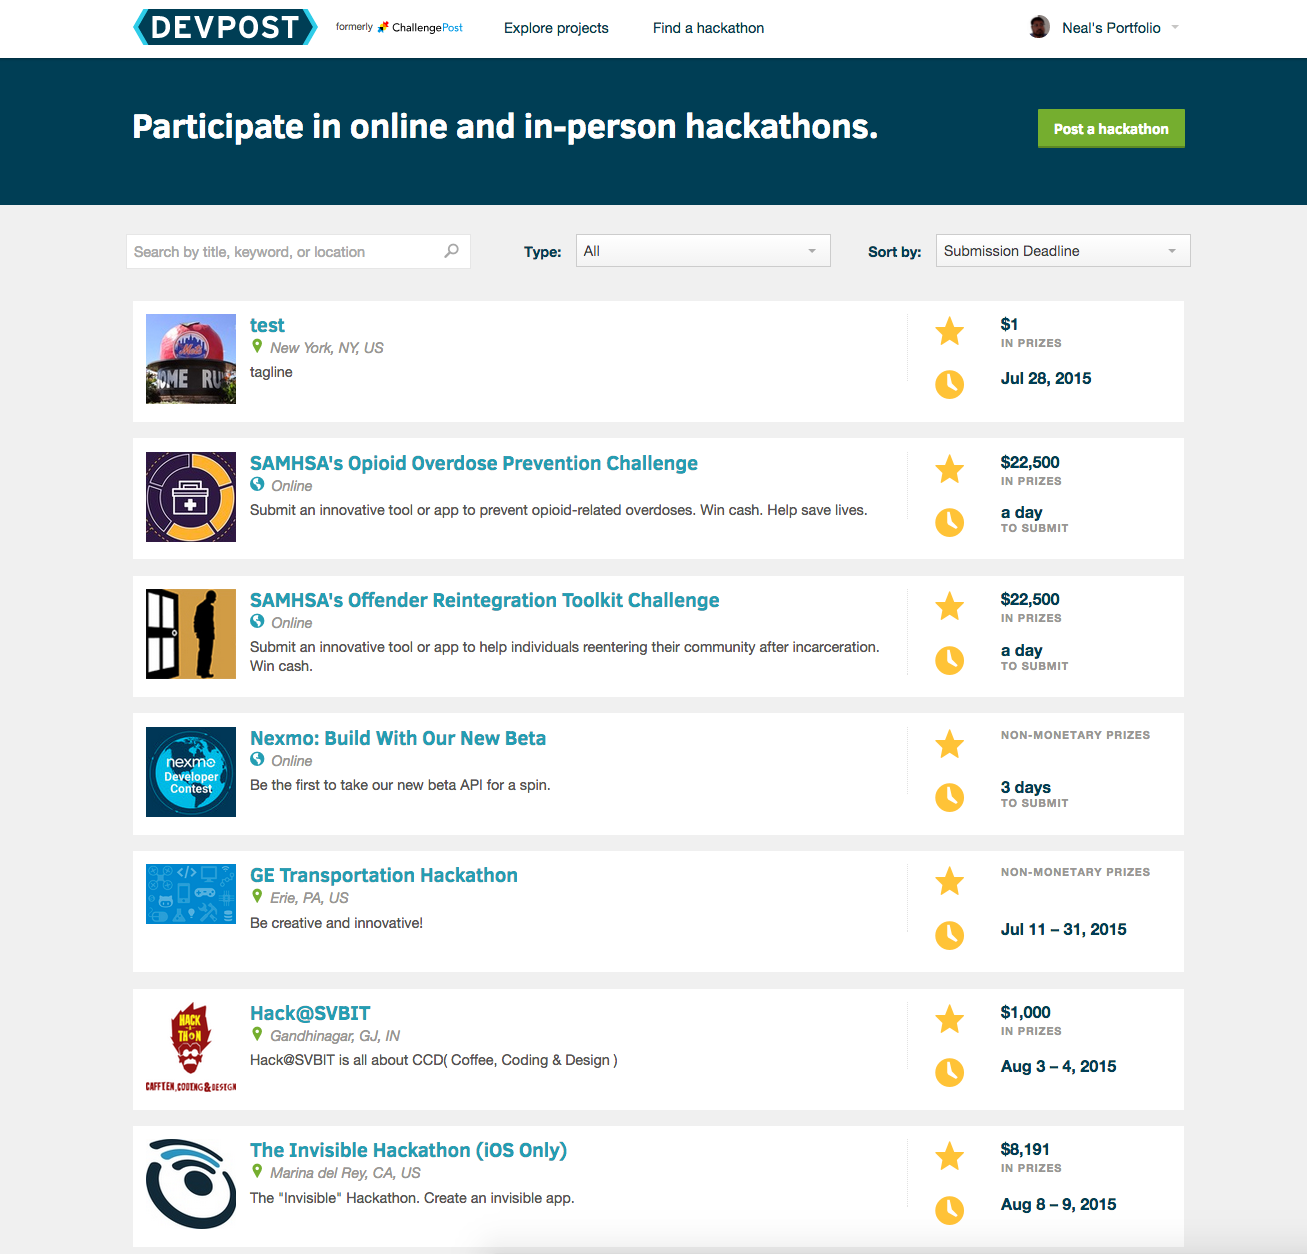Go to Explore projects
This screenshot has width=1307, height=1254.
coord(556,28)
